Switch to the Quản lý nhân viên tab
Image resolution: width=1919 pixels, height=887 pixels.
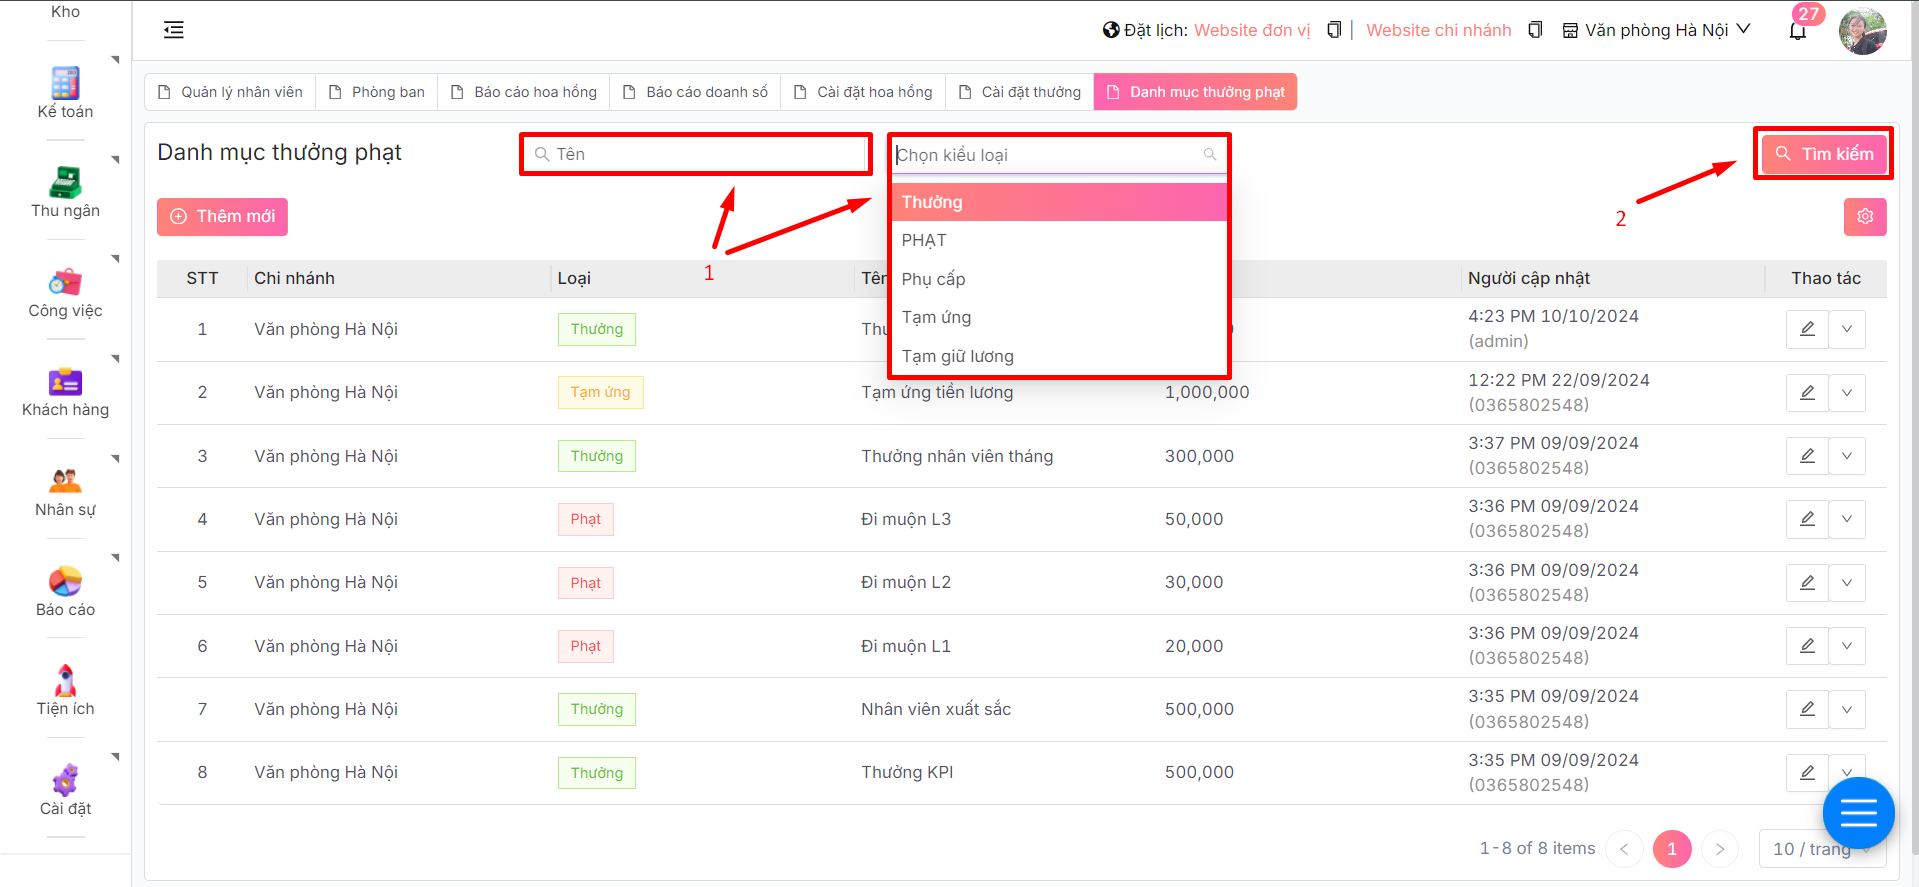(x=231, y=92)
